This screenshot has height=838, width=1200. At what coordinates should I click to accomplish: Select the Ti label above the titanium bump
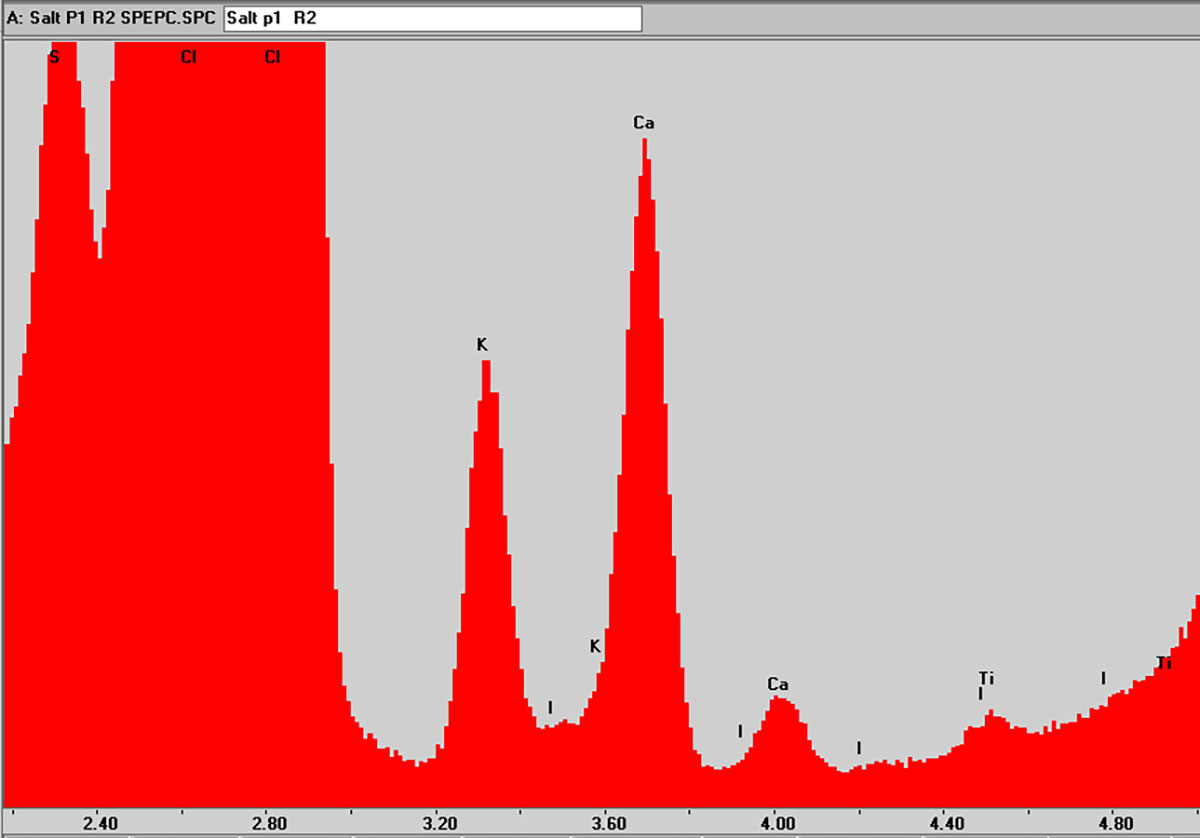pos(985,676)
